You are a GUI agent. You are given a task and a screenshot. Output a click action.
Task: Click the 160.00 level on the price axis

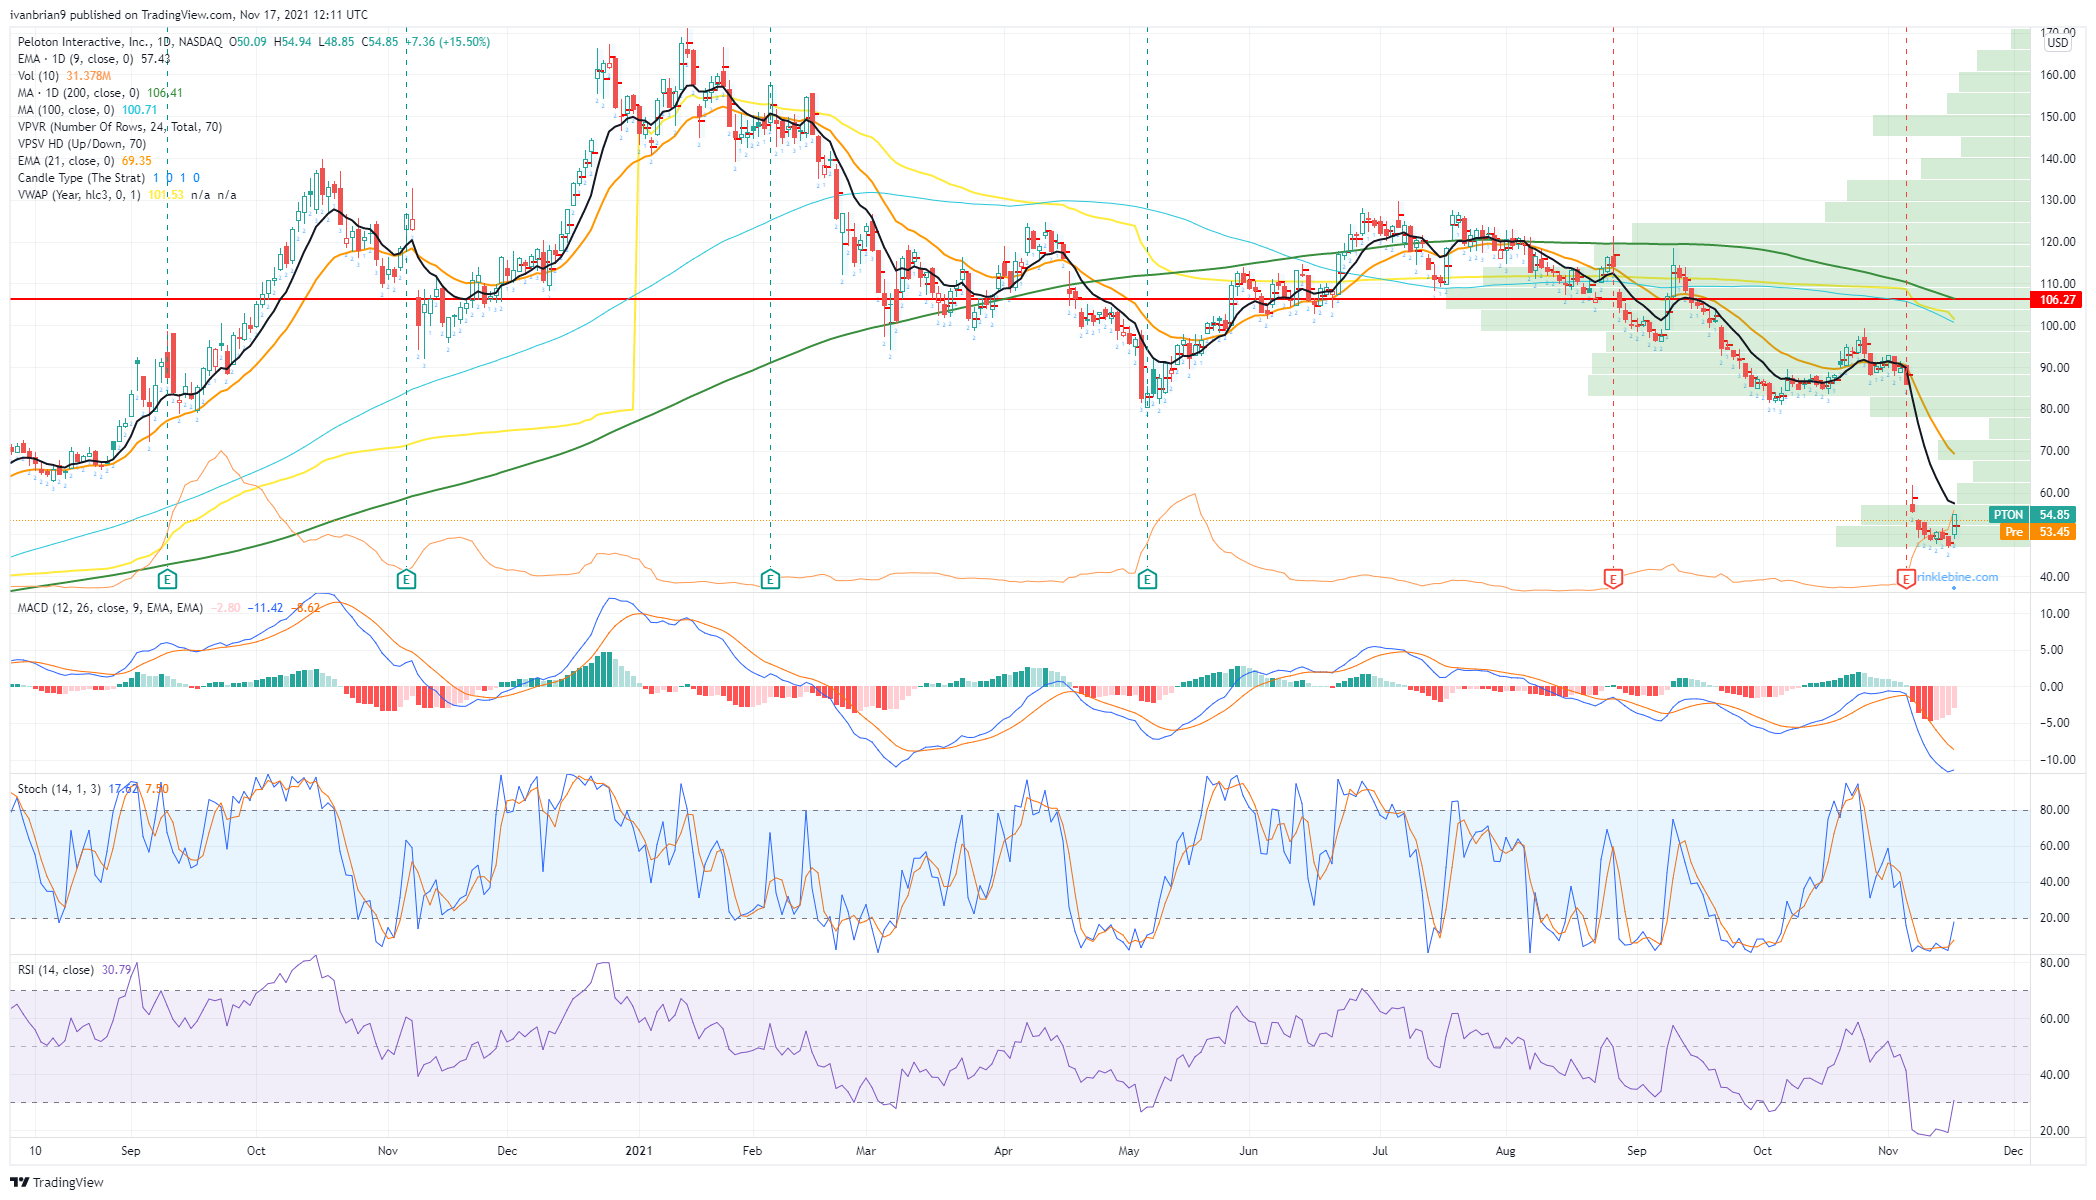click(x=2057, y=75)
